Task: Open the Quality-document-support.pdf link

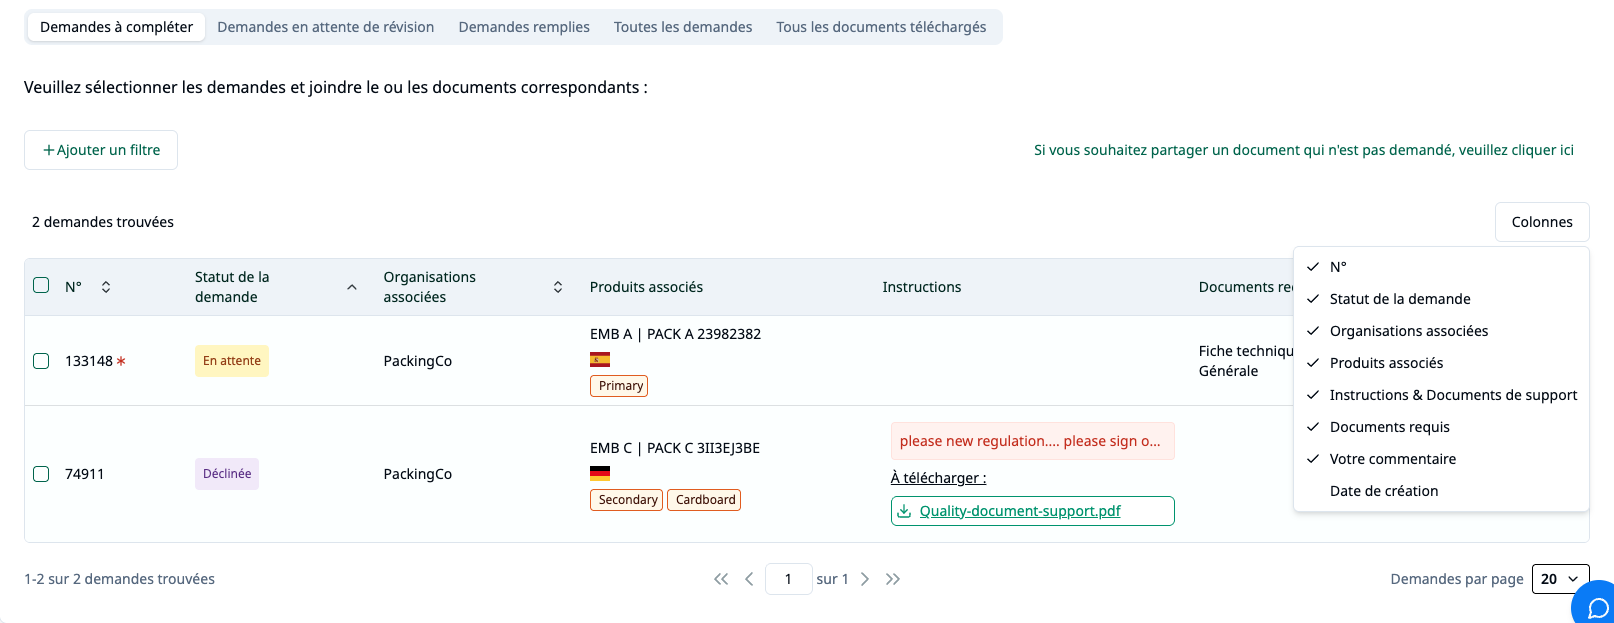Action: (1020, 511)
